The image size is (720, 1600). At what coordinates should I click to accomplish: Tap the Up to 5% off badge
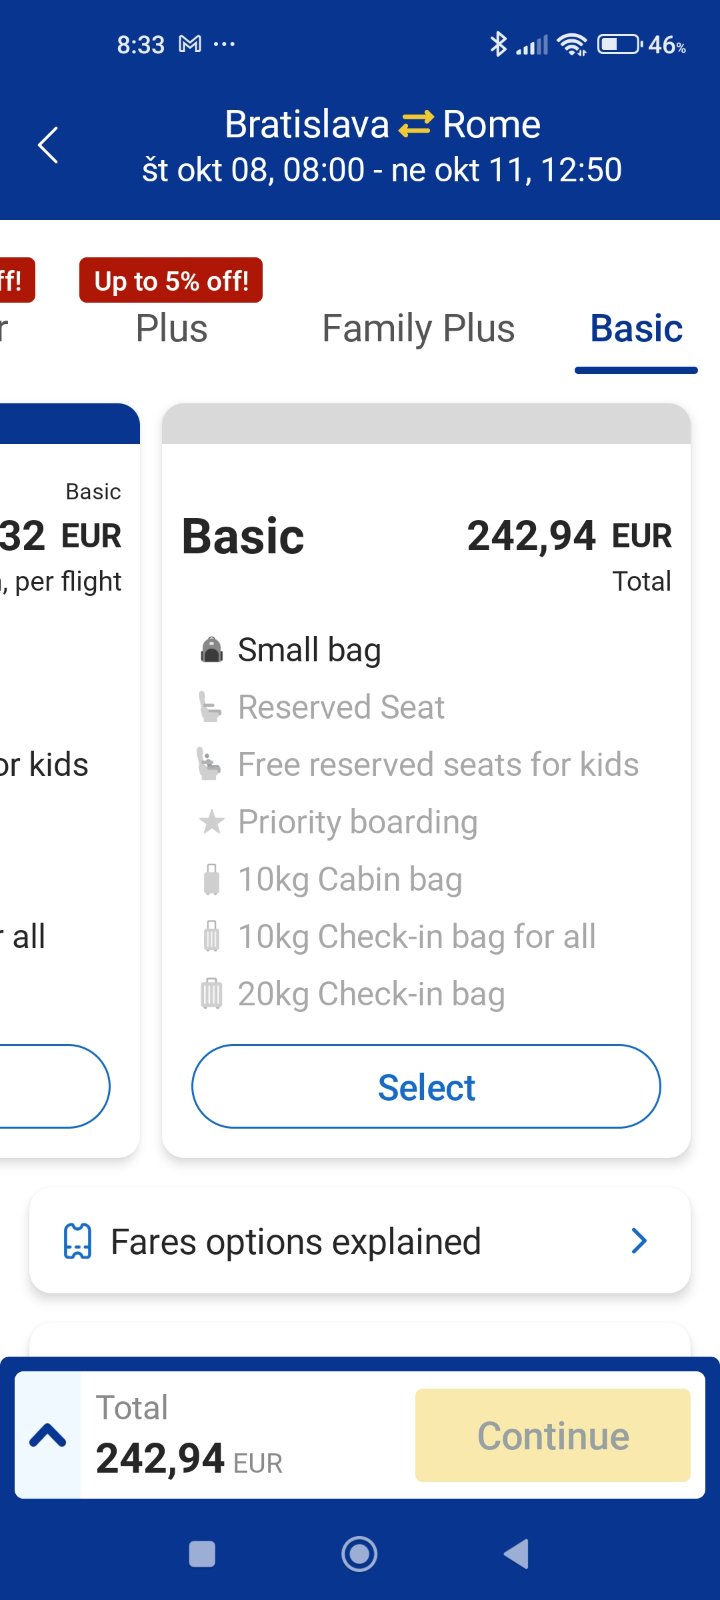(x=171, y=281)
